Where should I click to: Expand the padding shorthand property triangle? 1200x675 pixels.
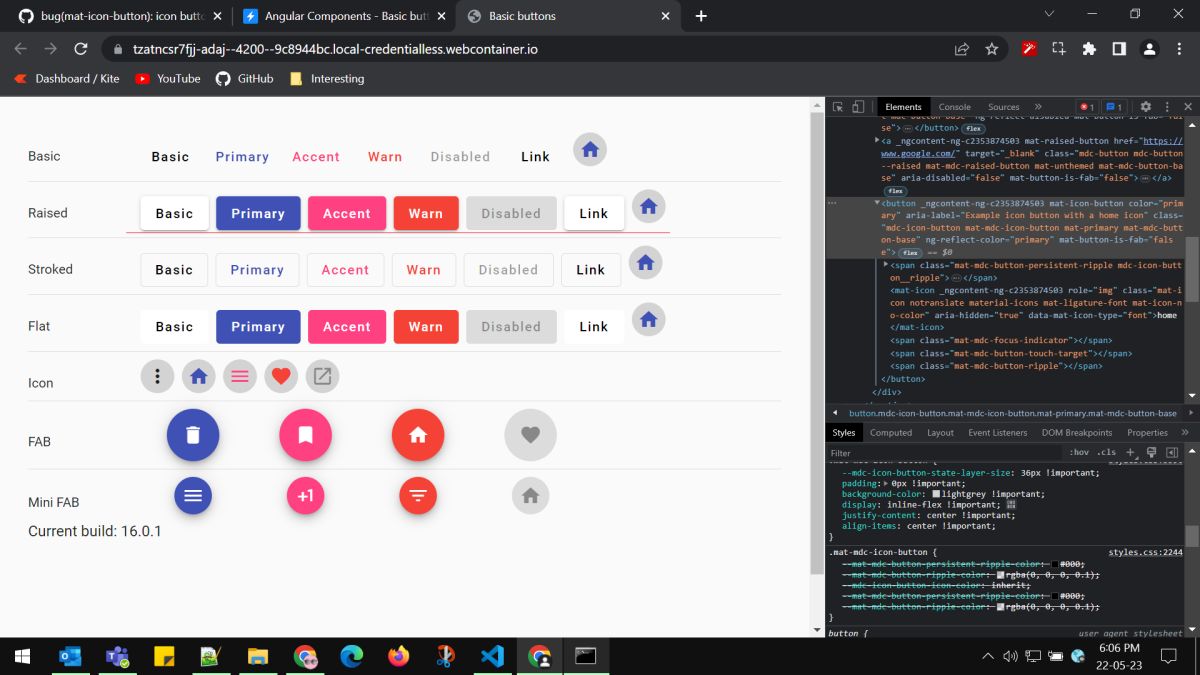[886, 483]
